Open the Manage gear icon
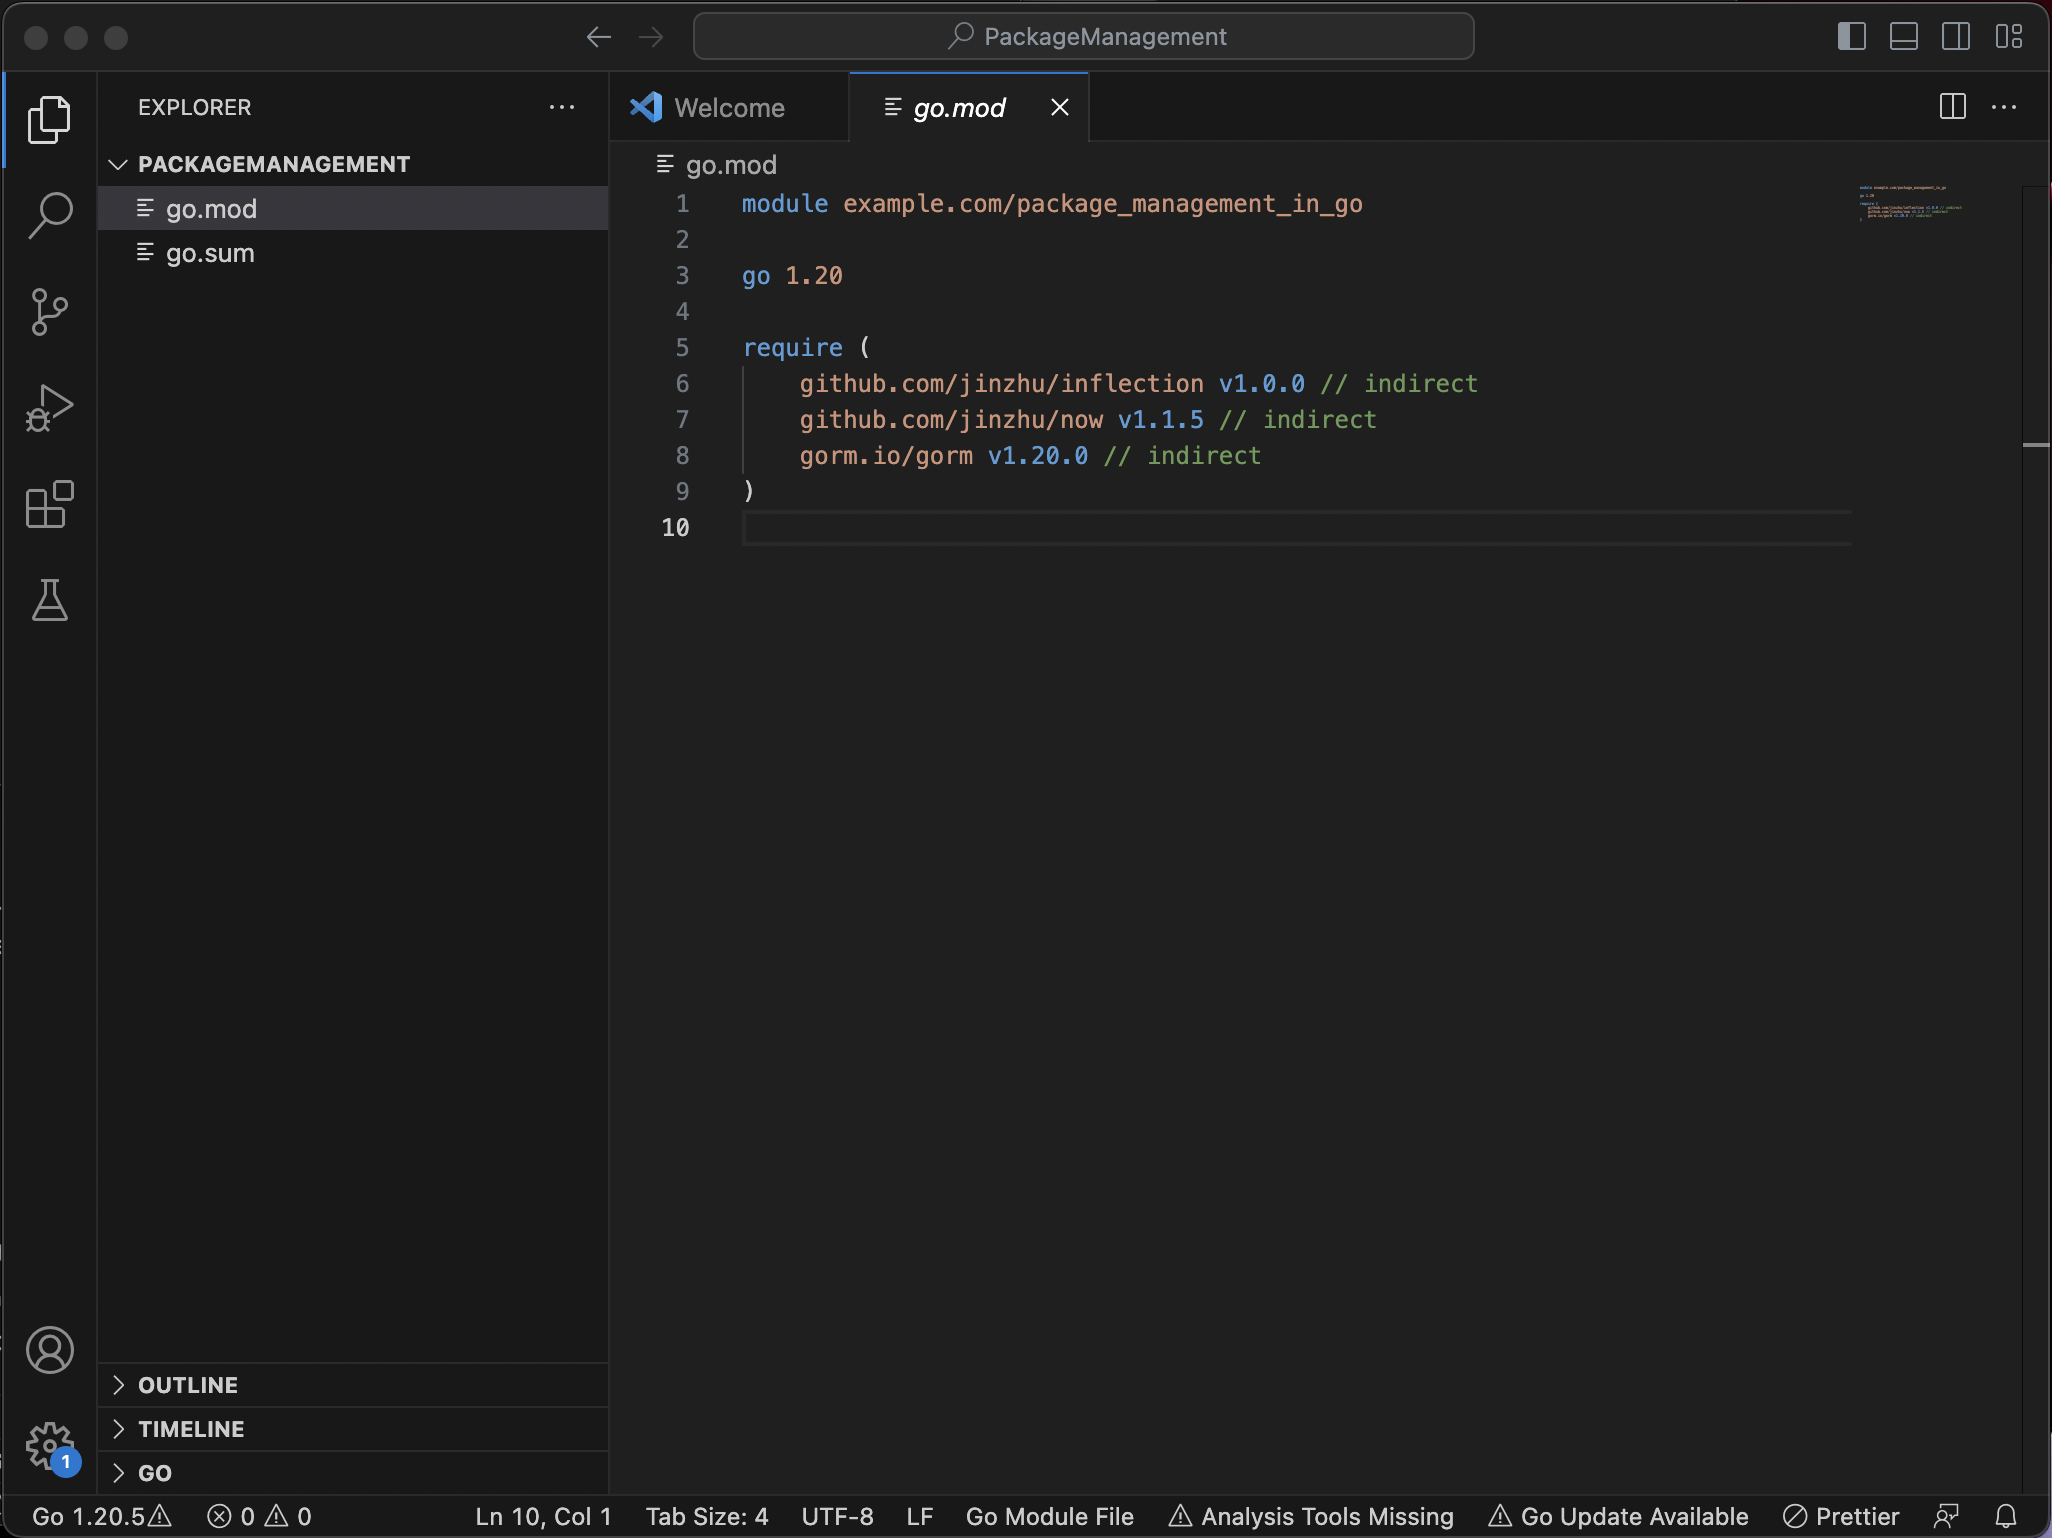This screenshot has height=1538, width=2052. [49, 1446]
